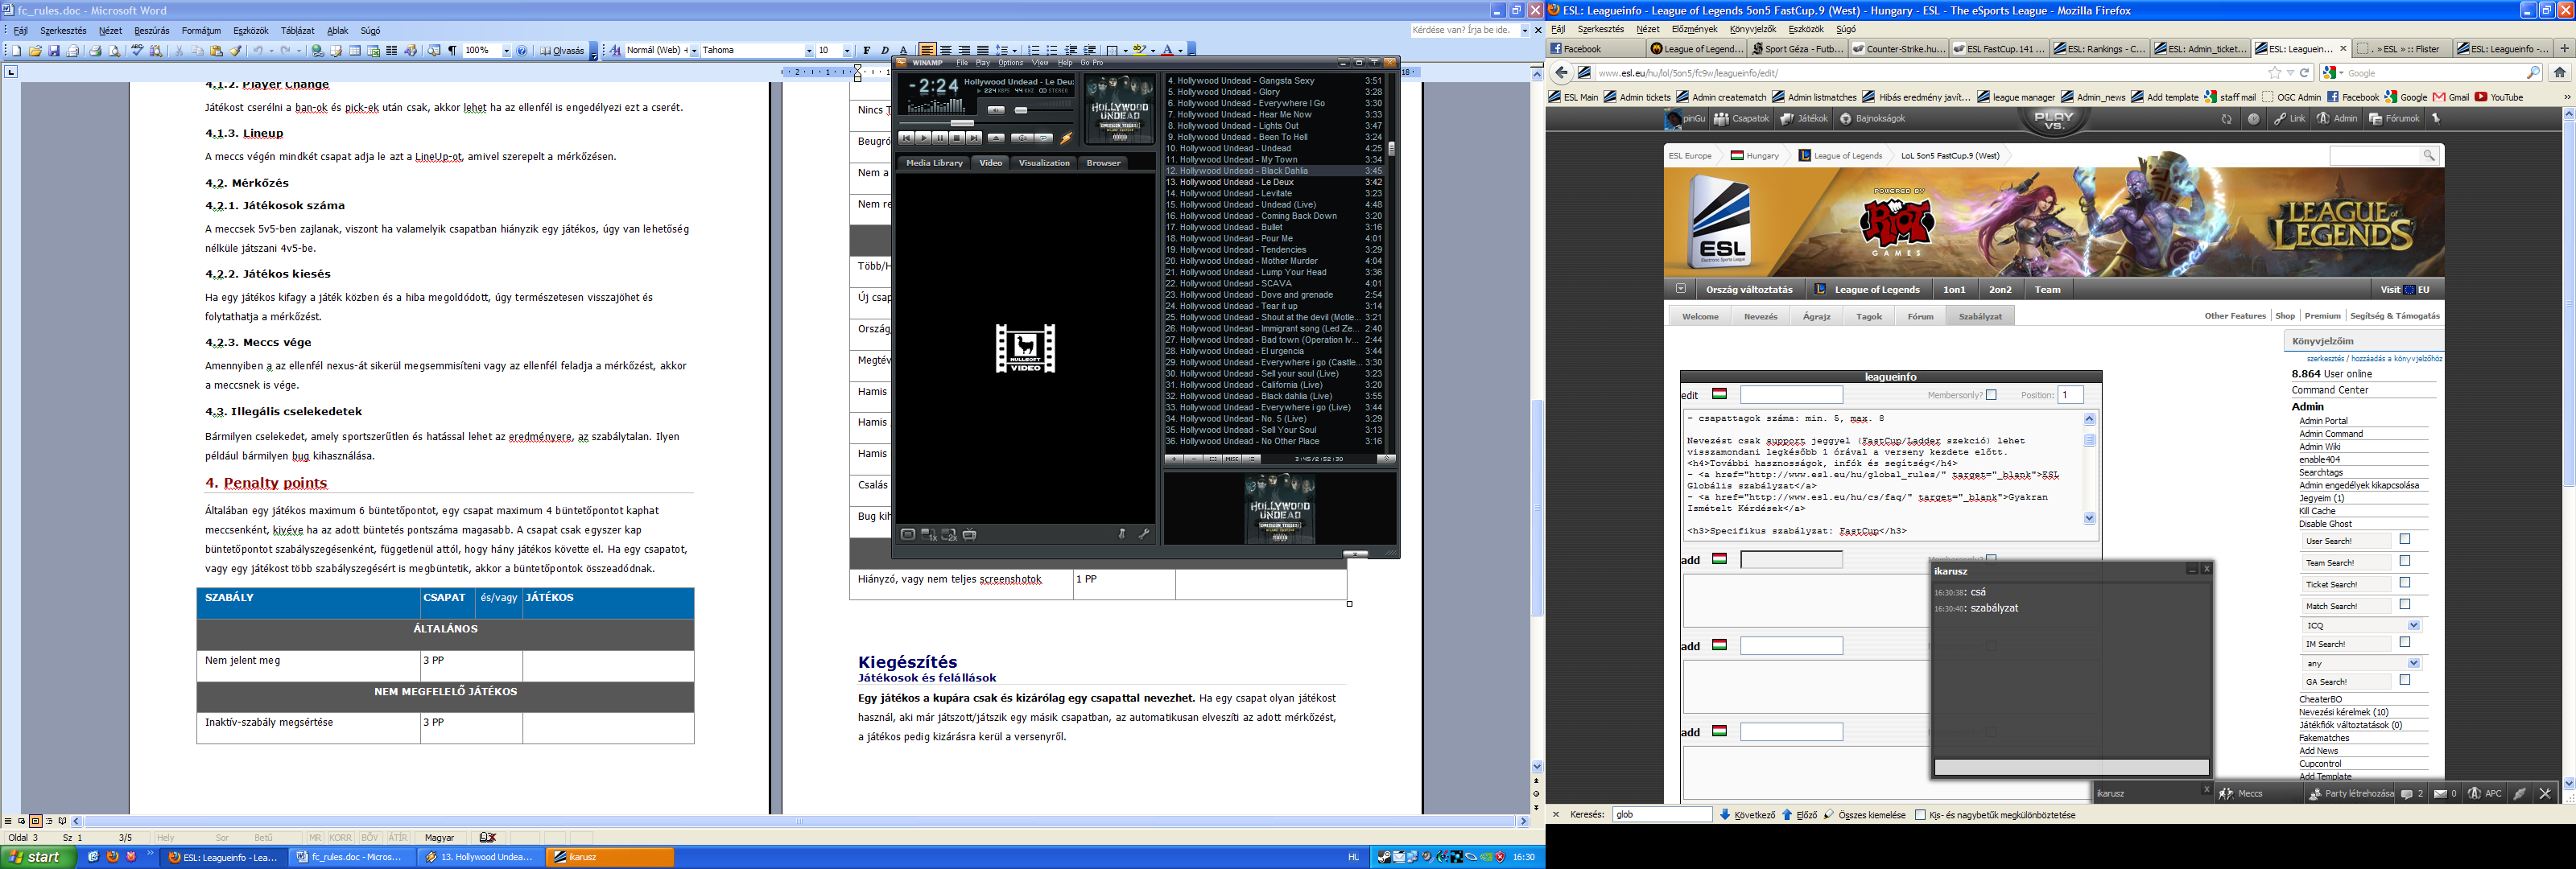The image size is (2576, 869).
Task: Click Winamp's Next track button
Action: tap(974, 138)
